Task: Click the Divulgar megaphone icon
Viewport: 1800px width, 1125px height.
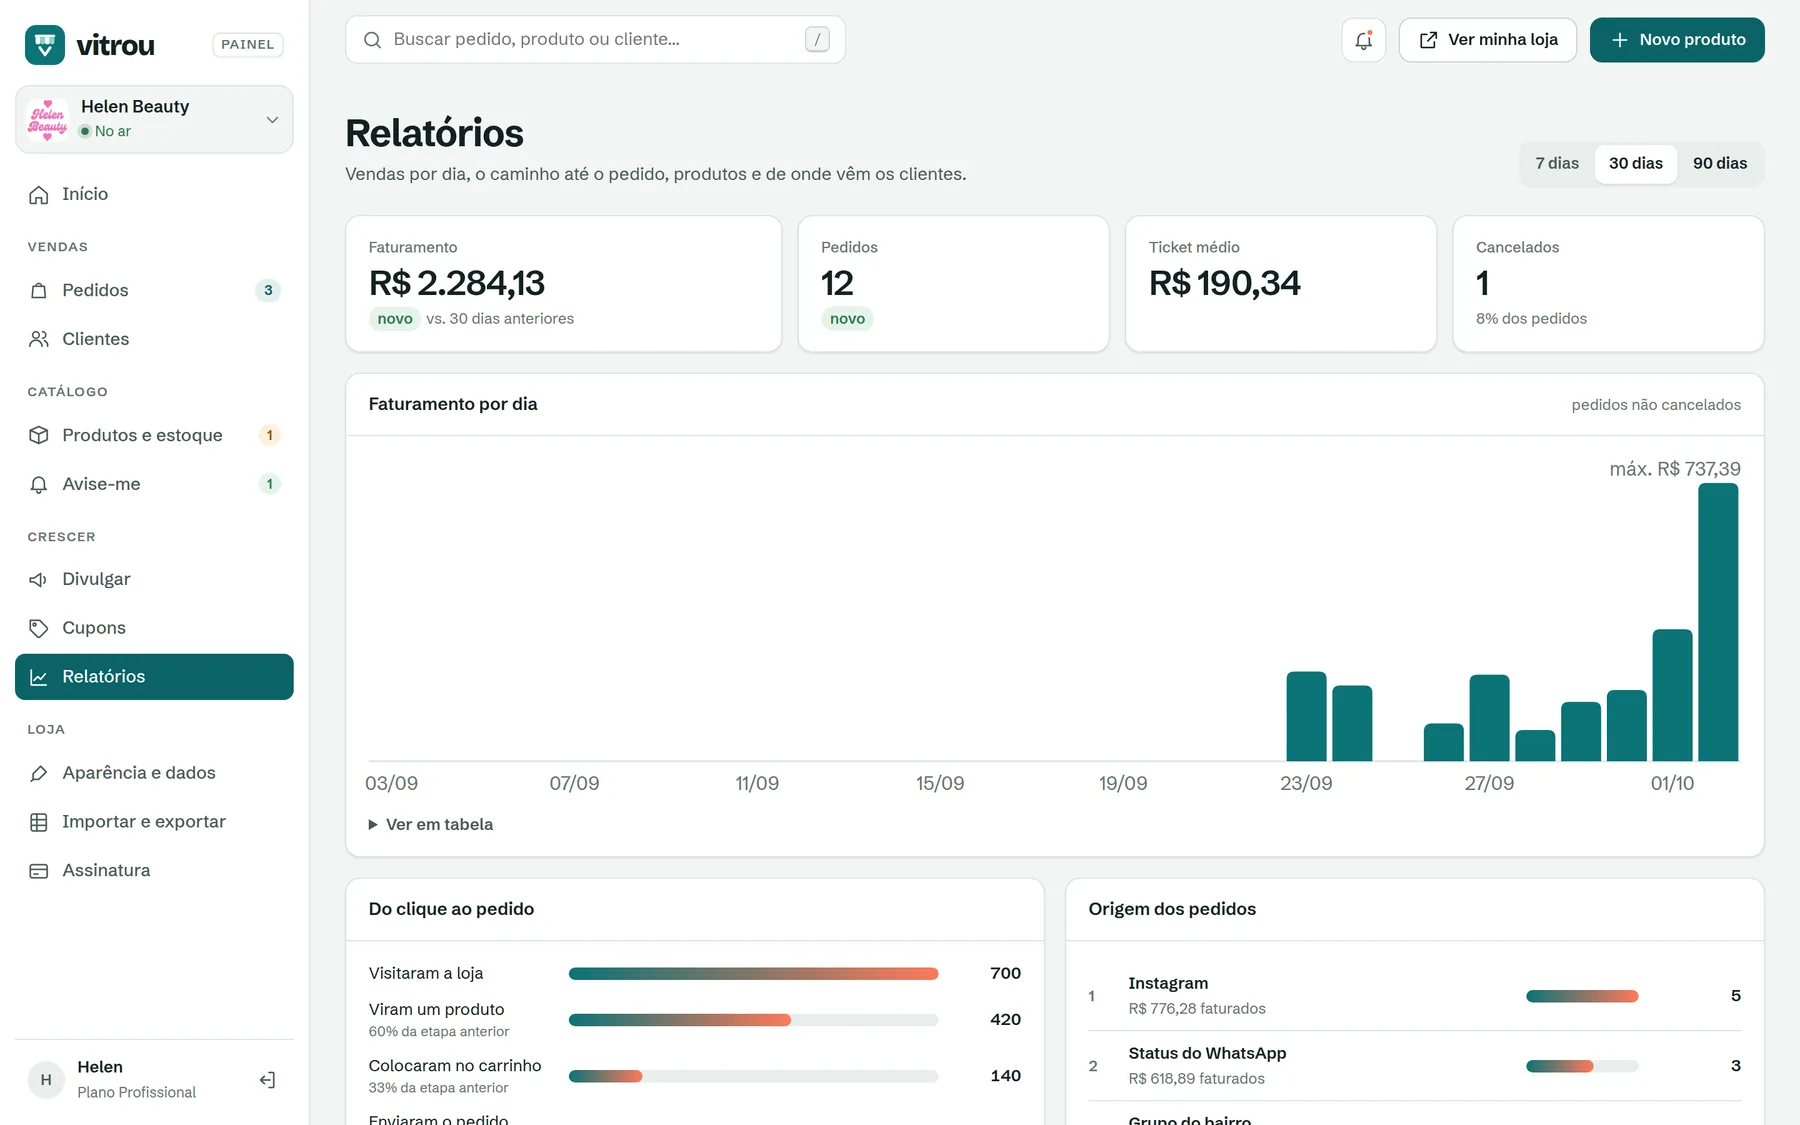Action: pos(39,580)
